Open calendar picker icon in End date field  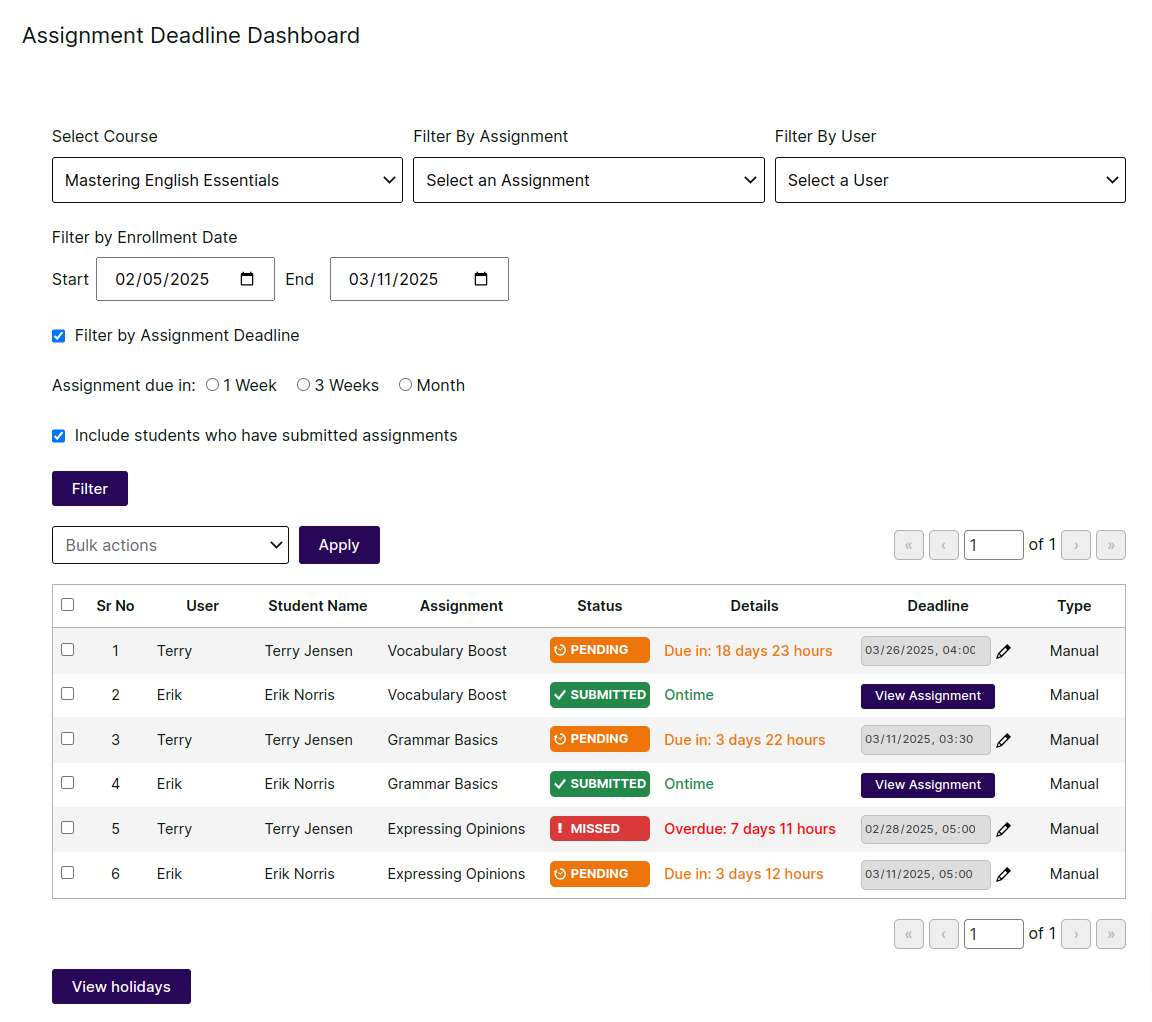click(481, 279)
